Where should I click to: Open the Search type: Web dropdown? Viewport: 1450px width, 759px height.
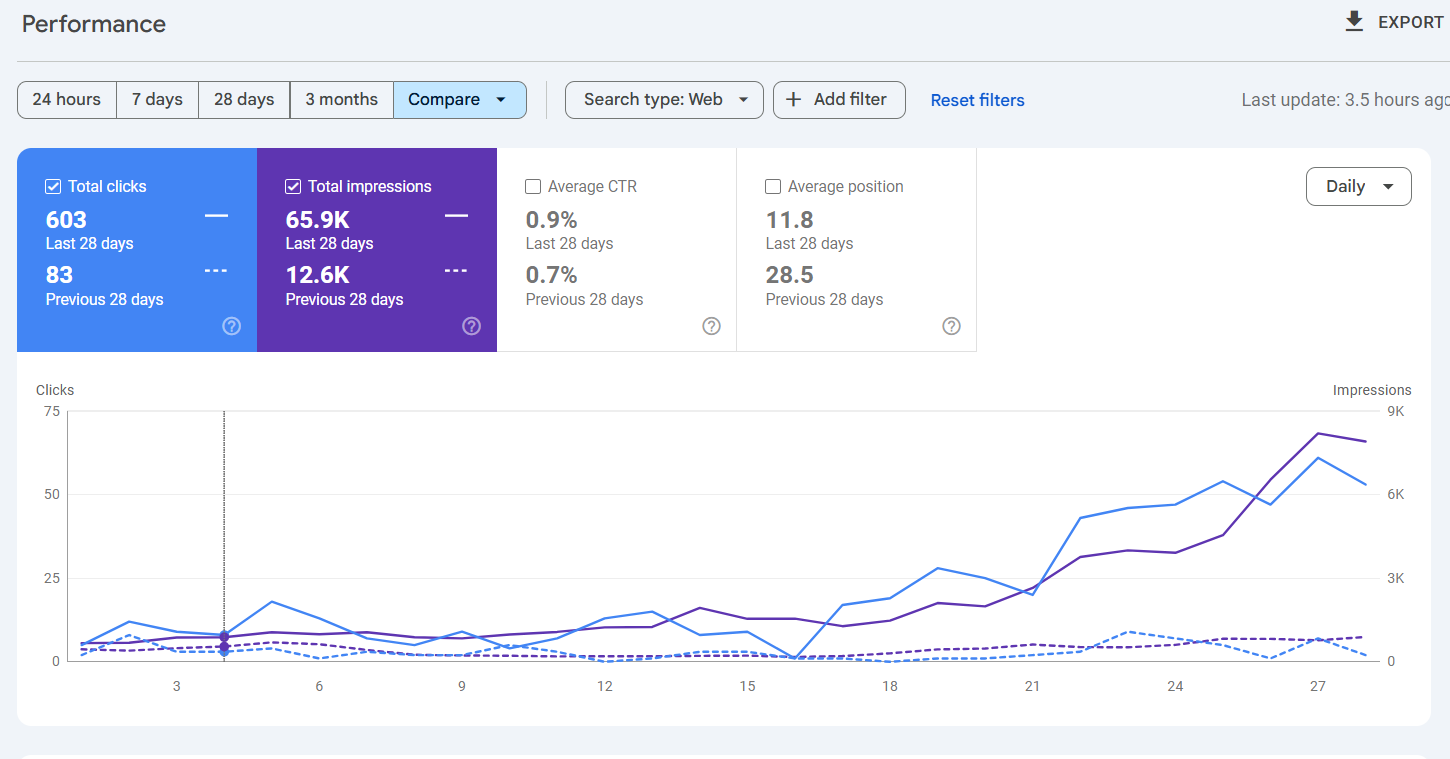coord(664,100)
